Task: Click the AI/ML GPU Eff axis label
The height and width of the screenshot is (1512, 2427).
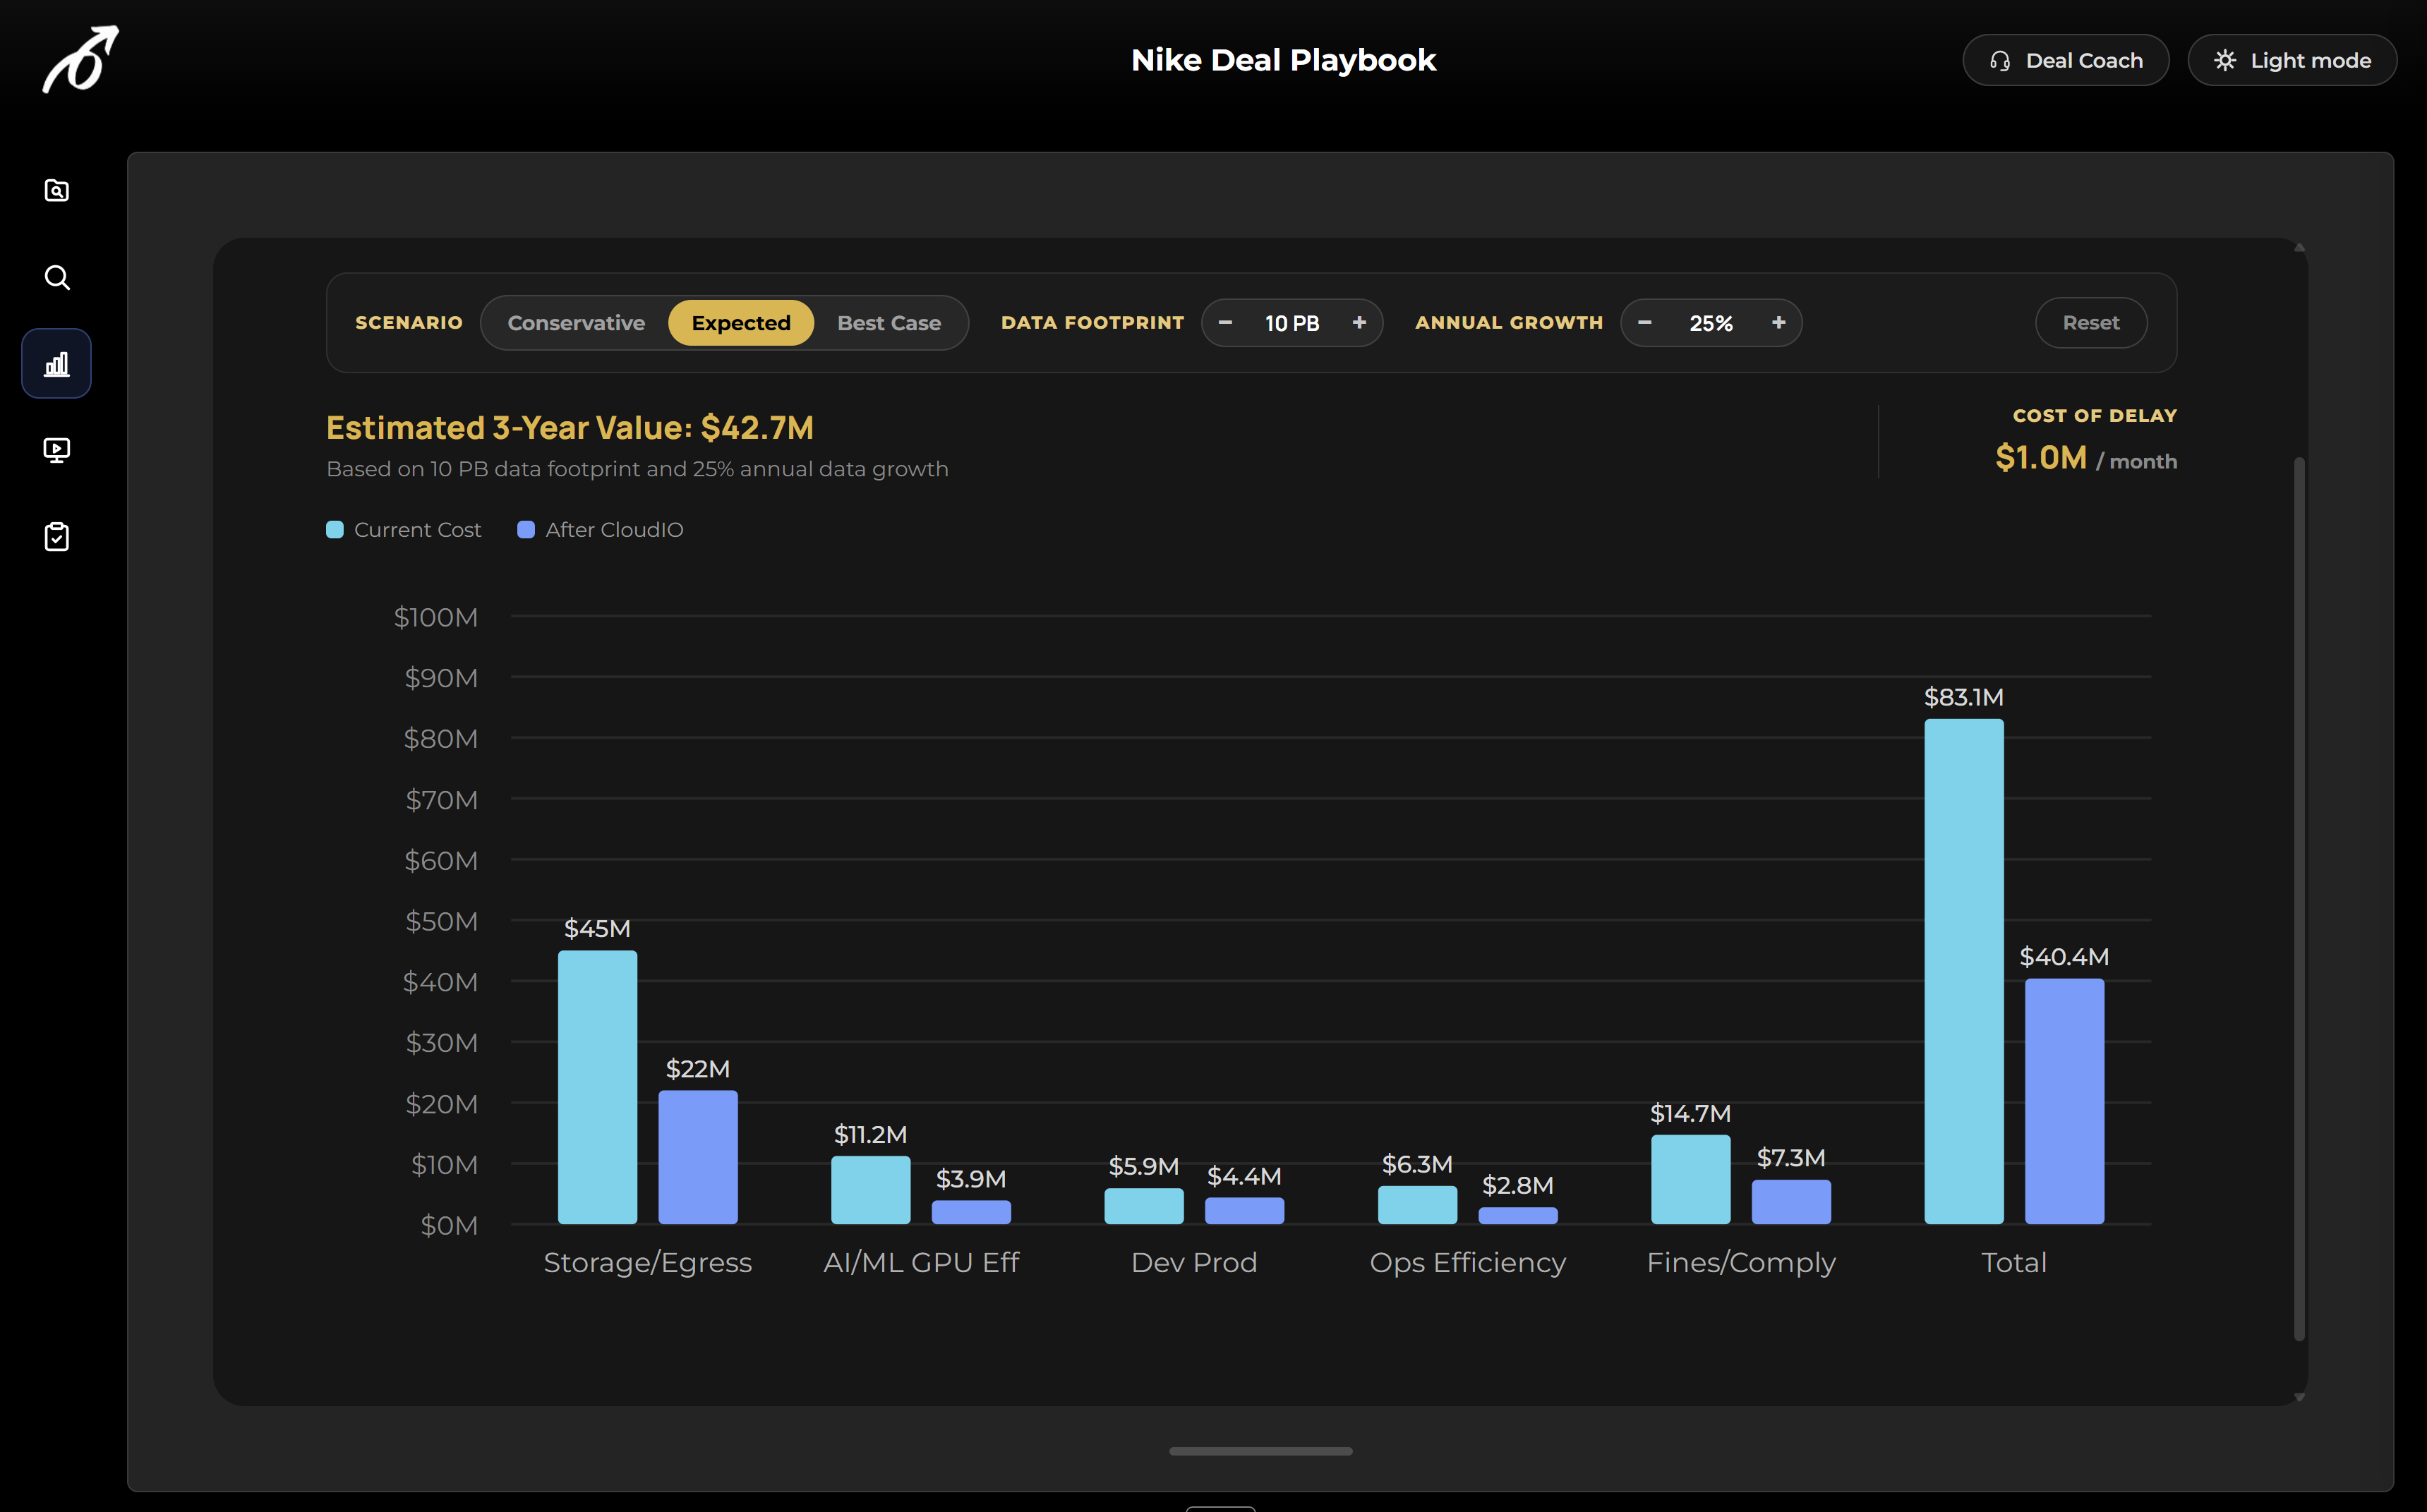Action: (x=921, y=1262)
